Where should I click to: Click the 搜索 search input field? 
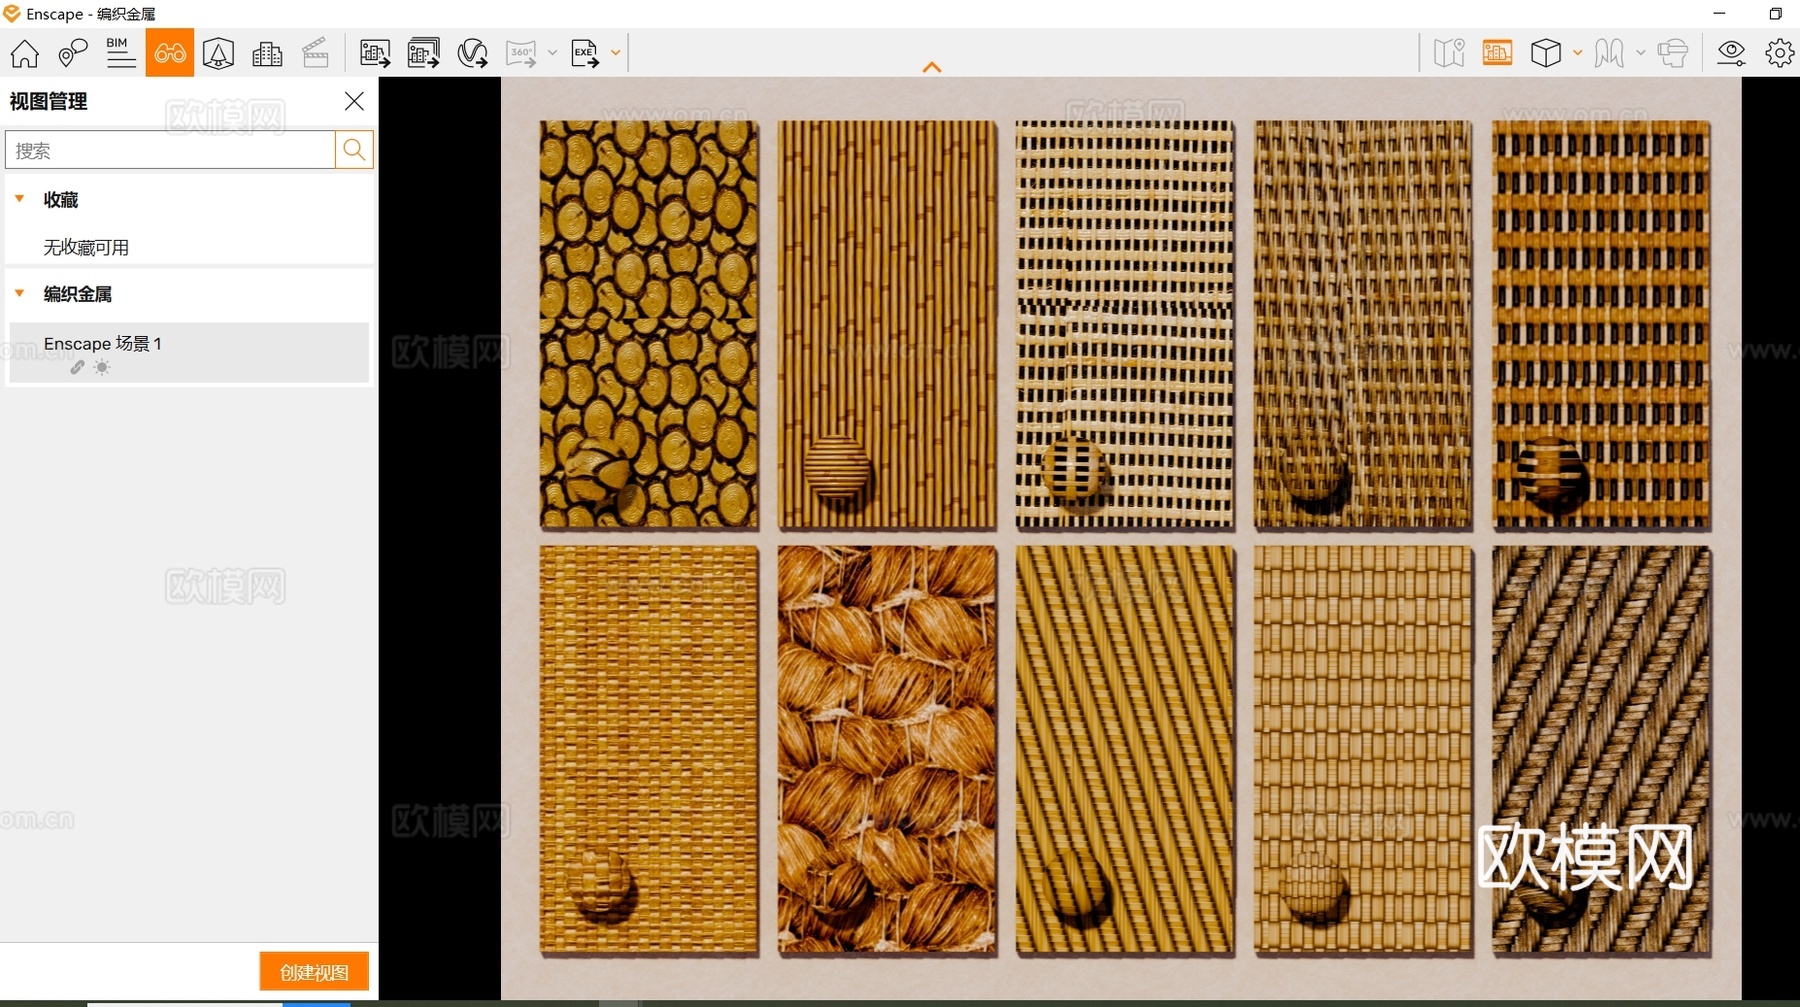tap(170, 150)
